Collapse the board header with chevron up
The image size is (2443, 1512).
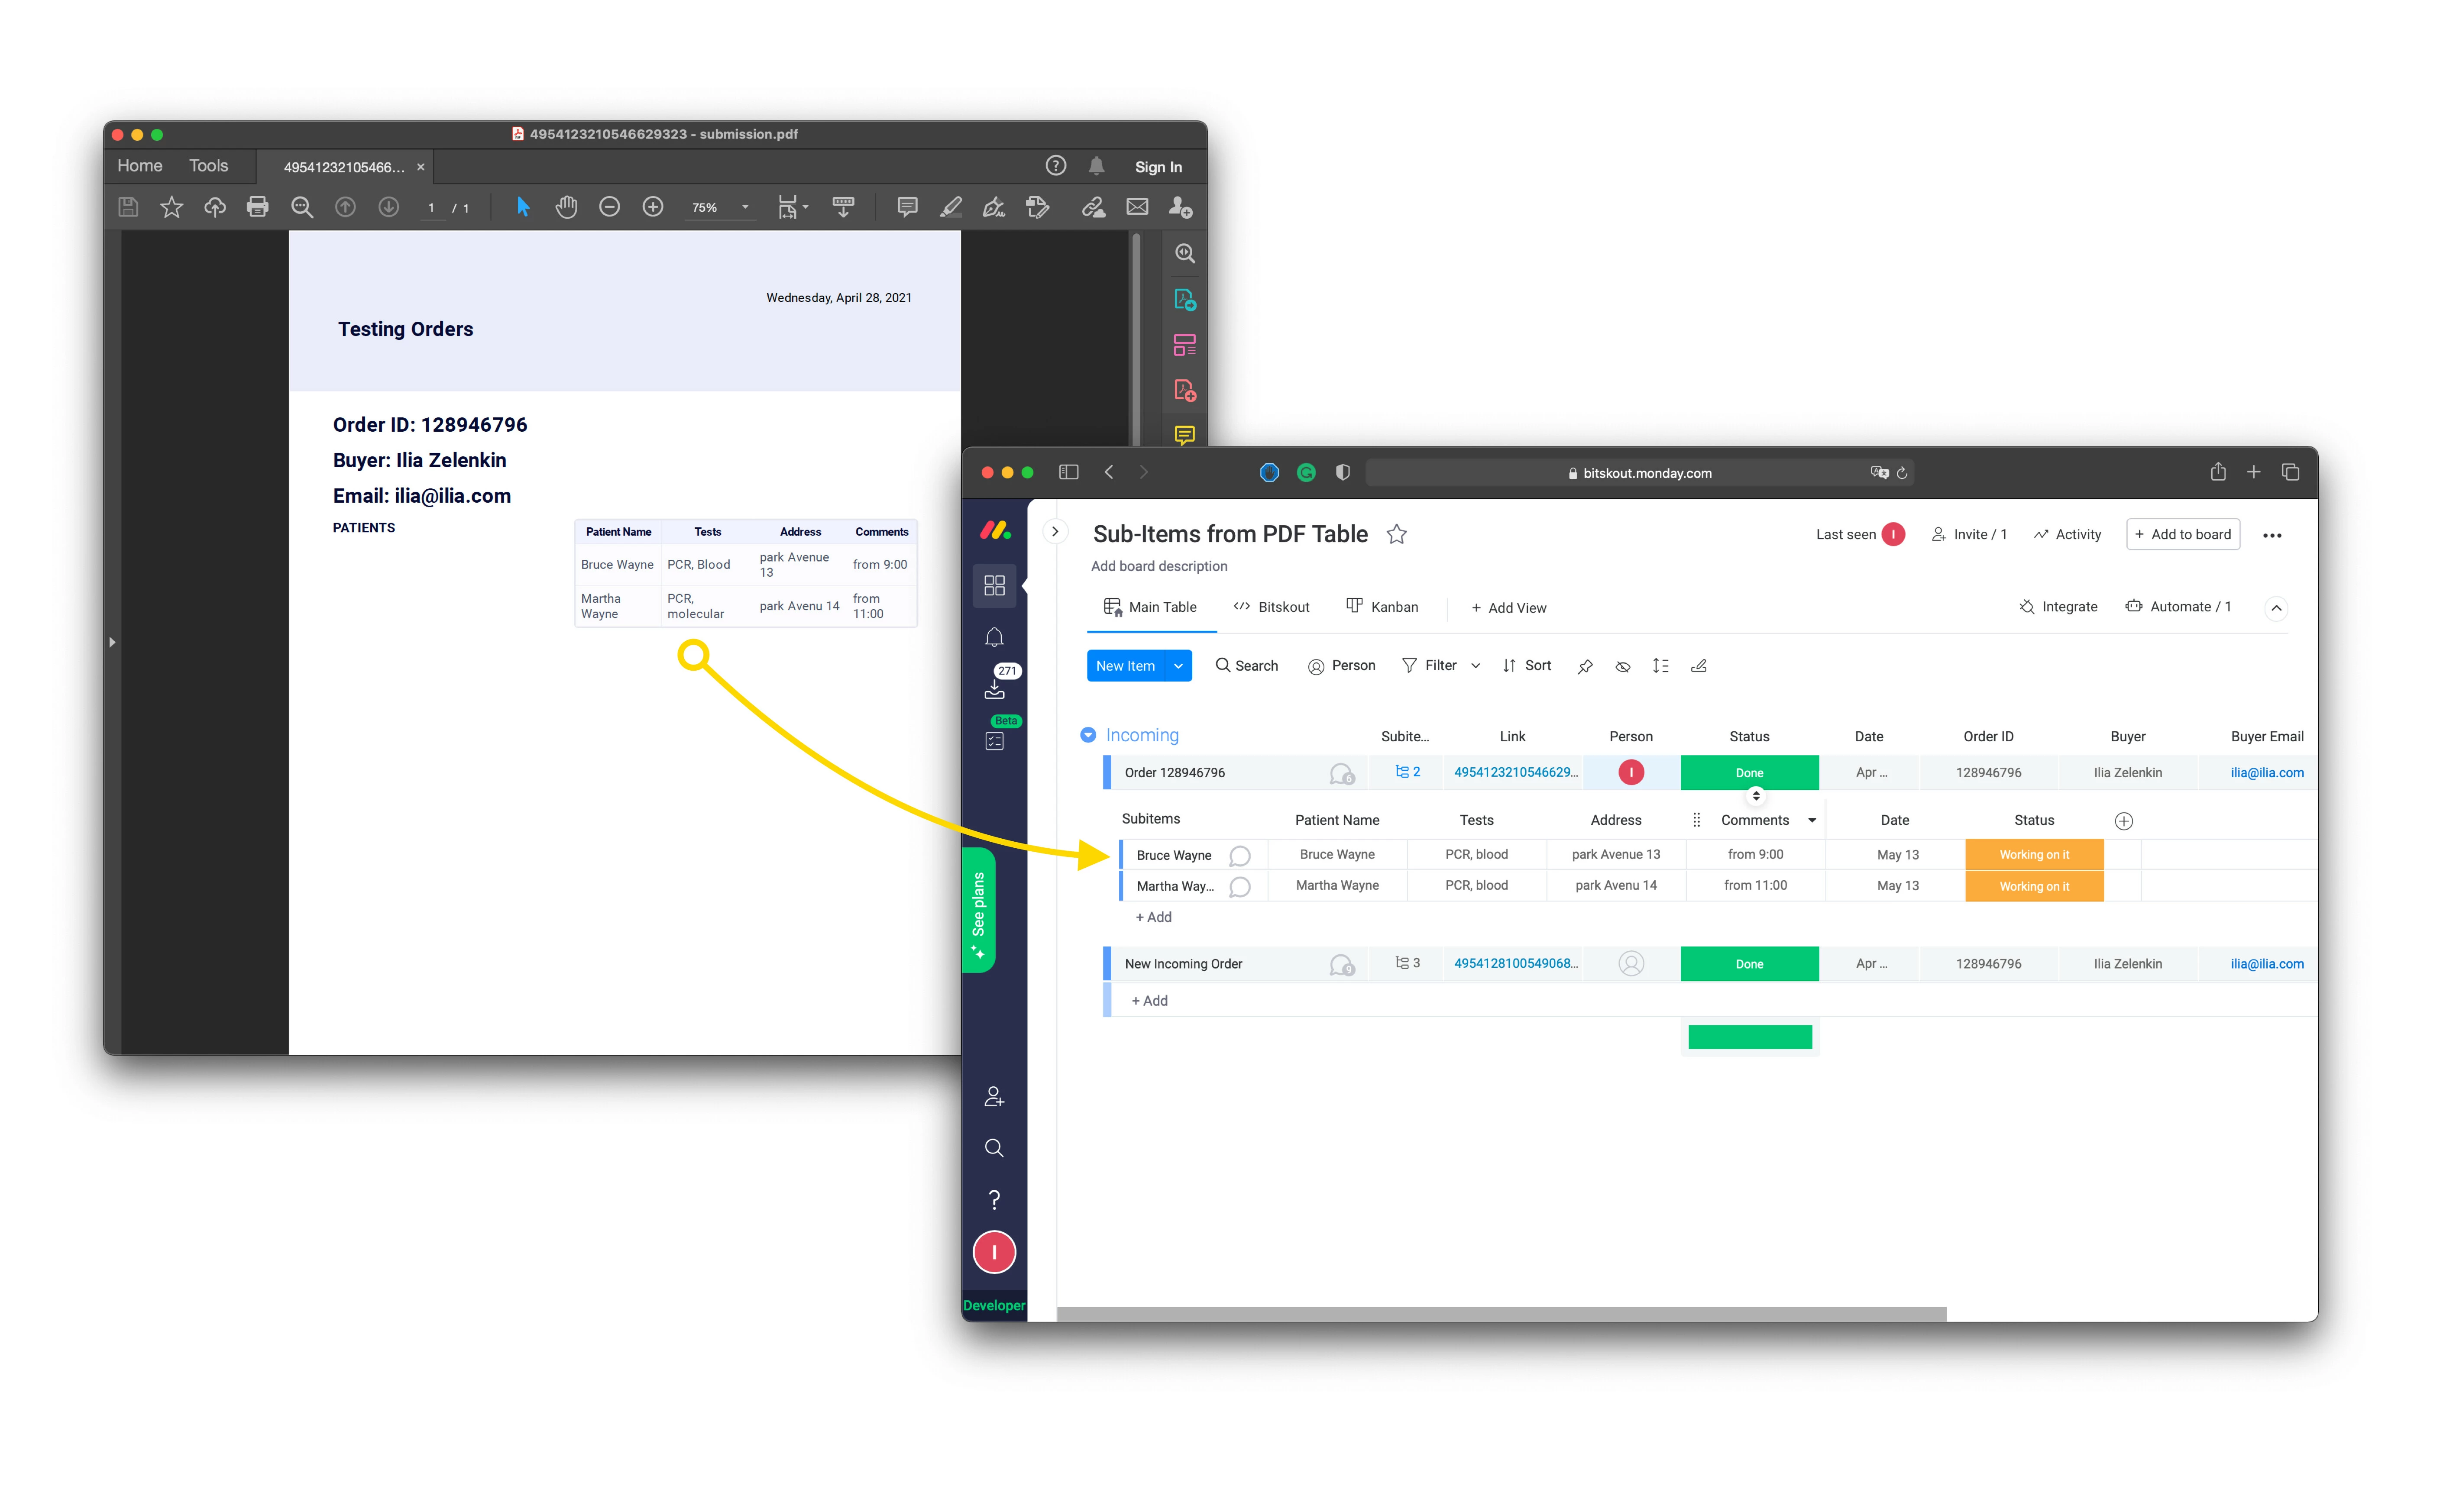[2275, 608]
